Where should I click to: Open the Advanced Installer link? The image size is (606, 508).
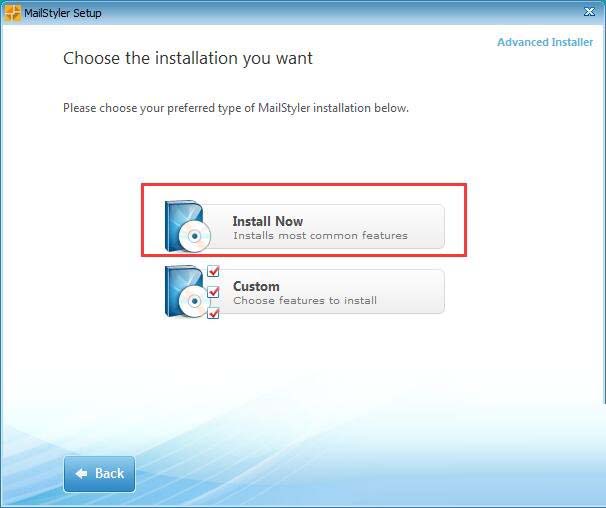(544, 42)
